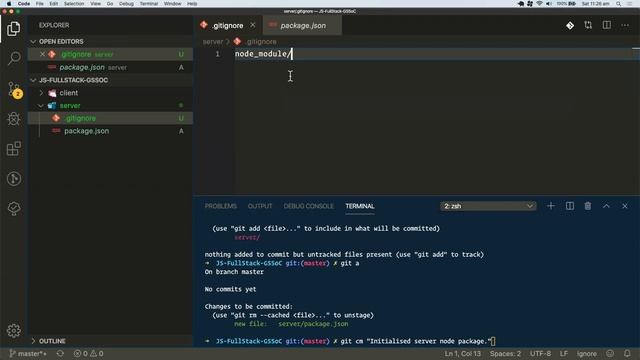Open the Apple menu
The image size is (640, 360).
pyautogui.click(x=9, y=4)
